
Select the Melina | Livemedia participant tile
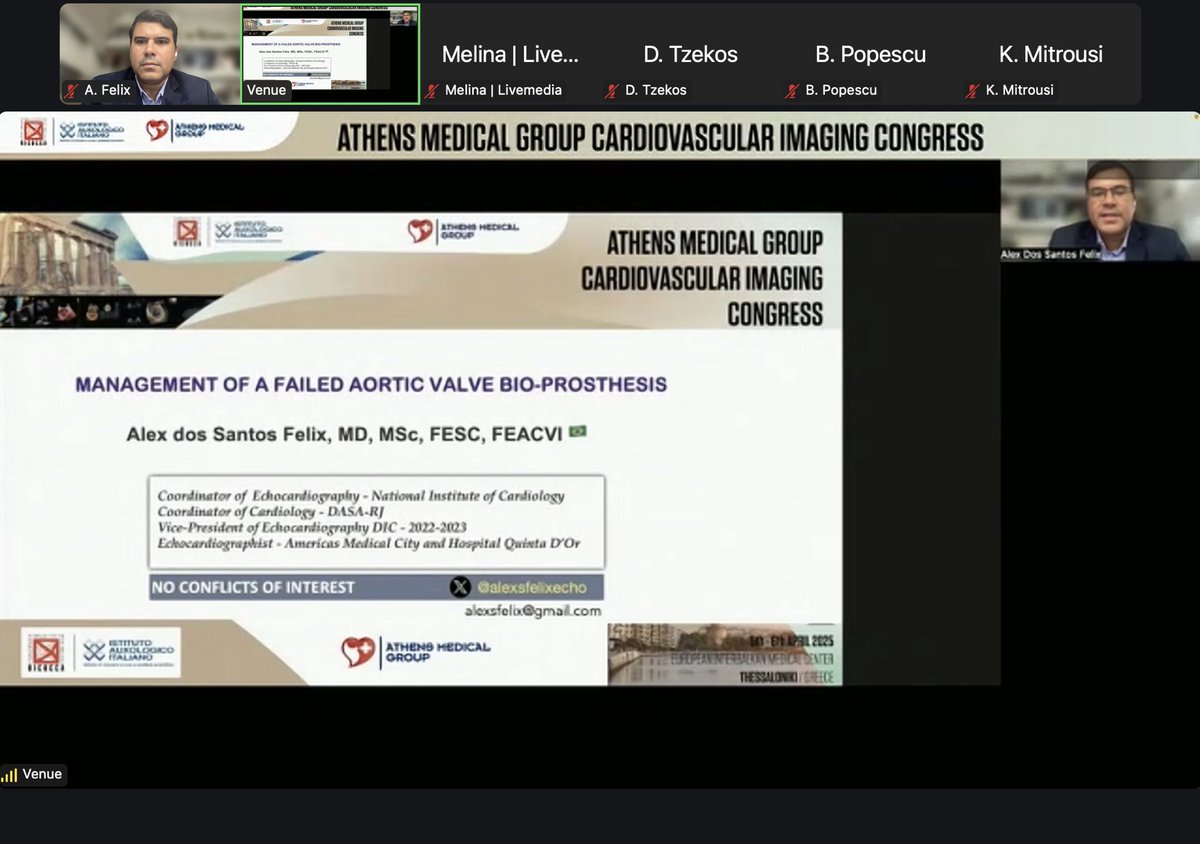tap(510, 54)
